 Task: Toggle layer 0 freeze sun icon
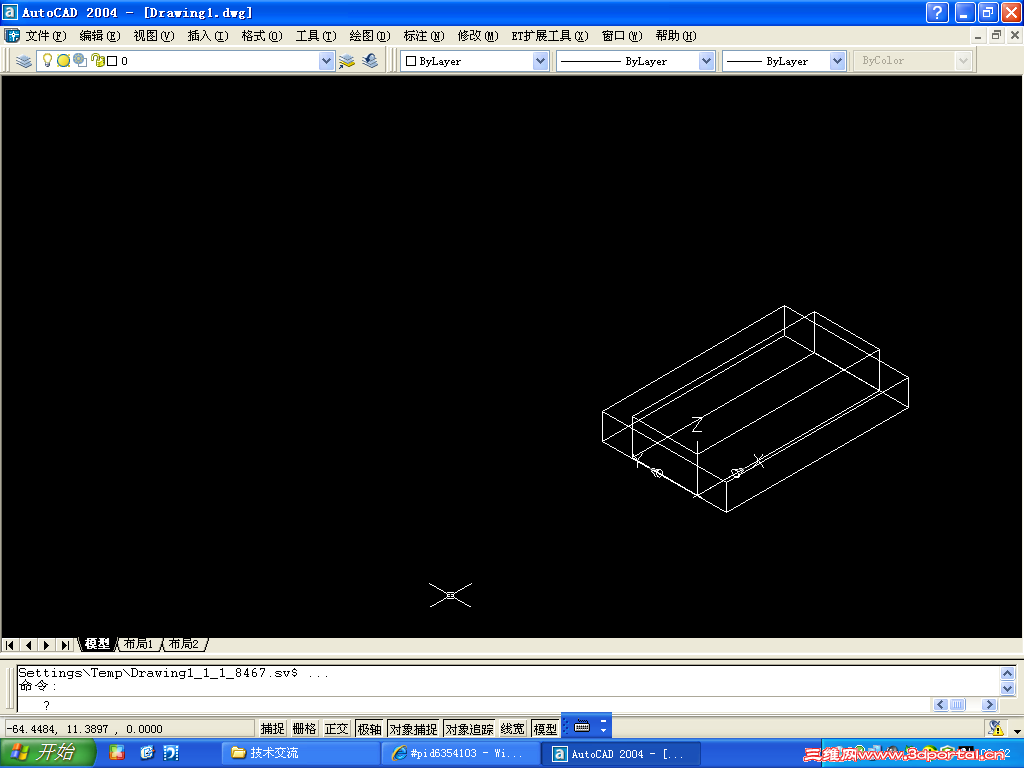[63, 61]
